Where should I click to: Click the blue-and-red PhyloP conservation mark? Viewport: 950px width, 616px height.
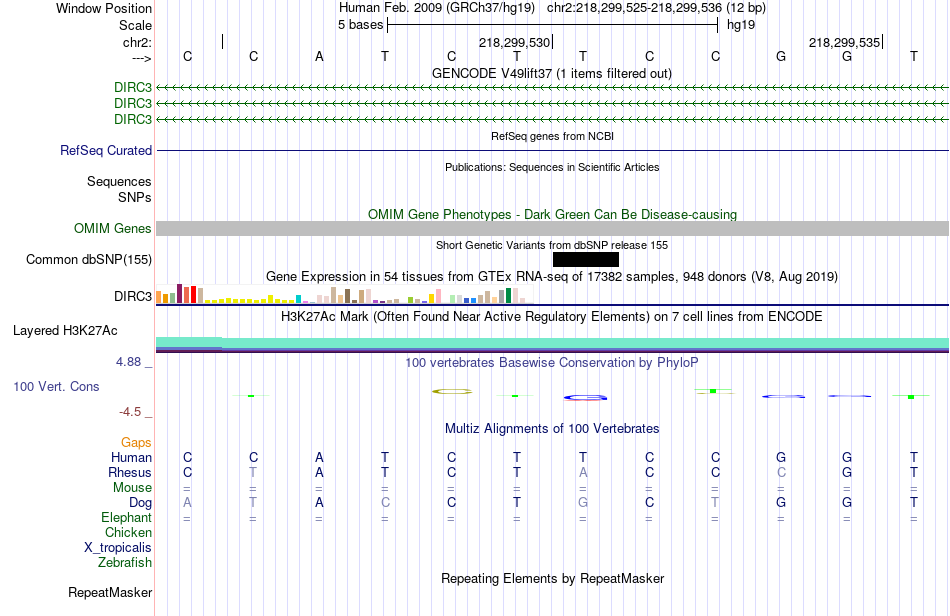pyautogui.click(x=585, y=398)
